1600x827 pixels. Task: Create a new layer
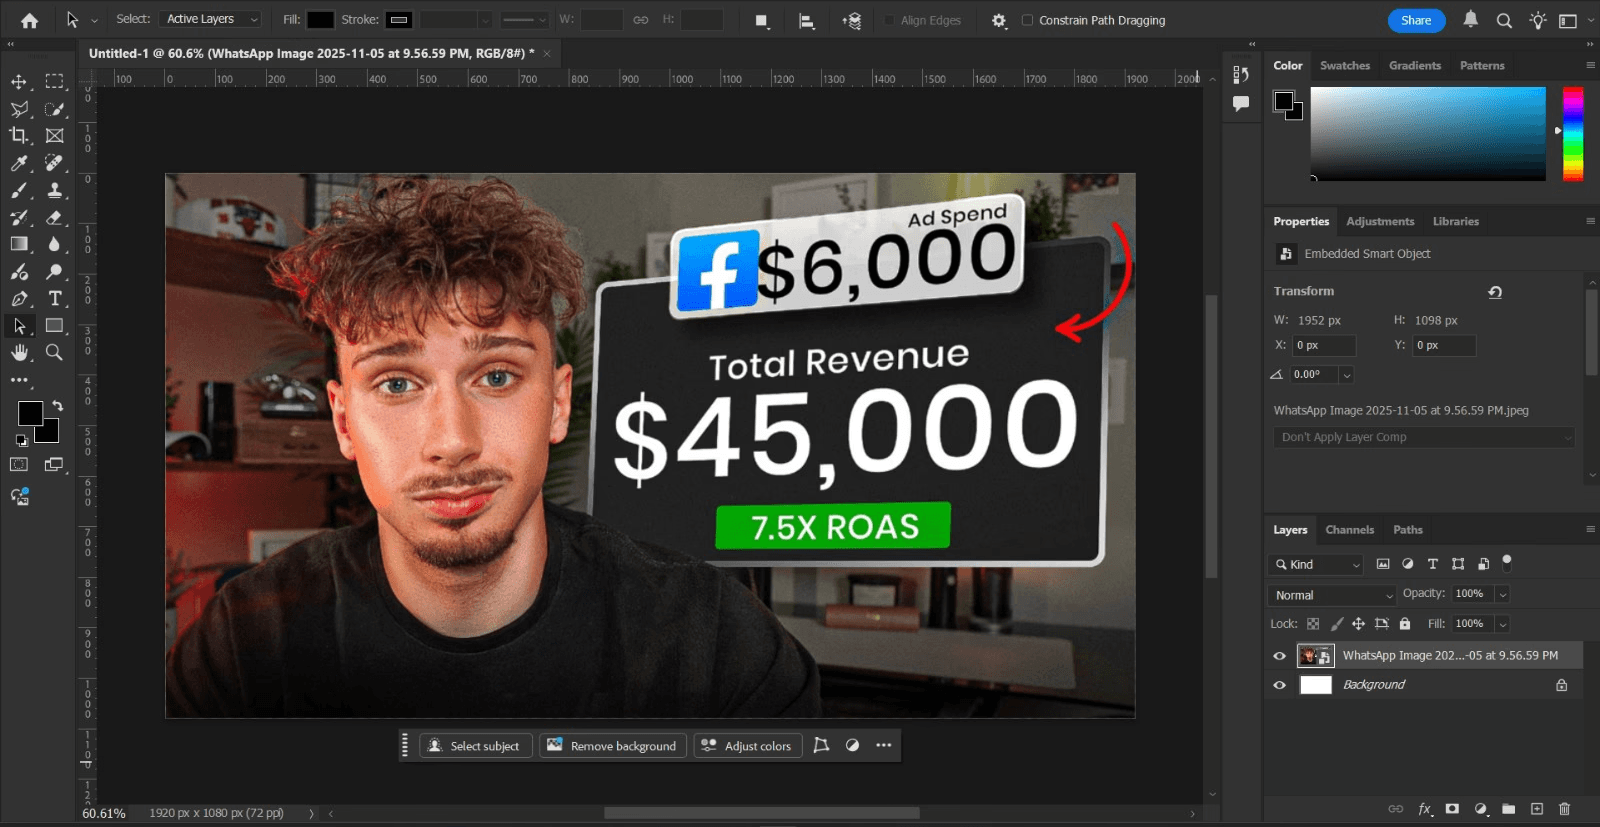click(1537, 809)
